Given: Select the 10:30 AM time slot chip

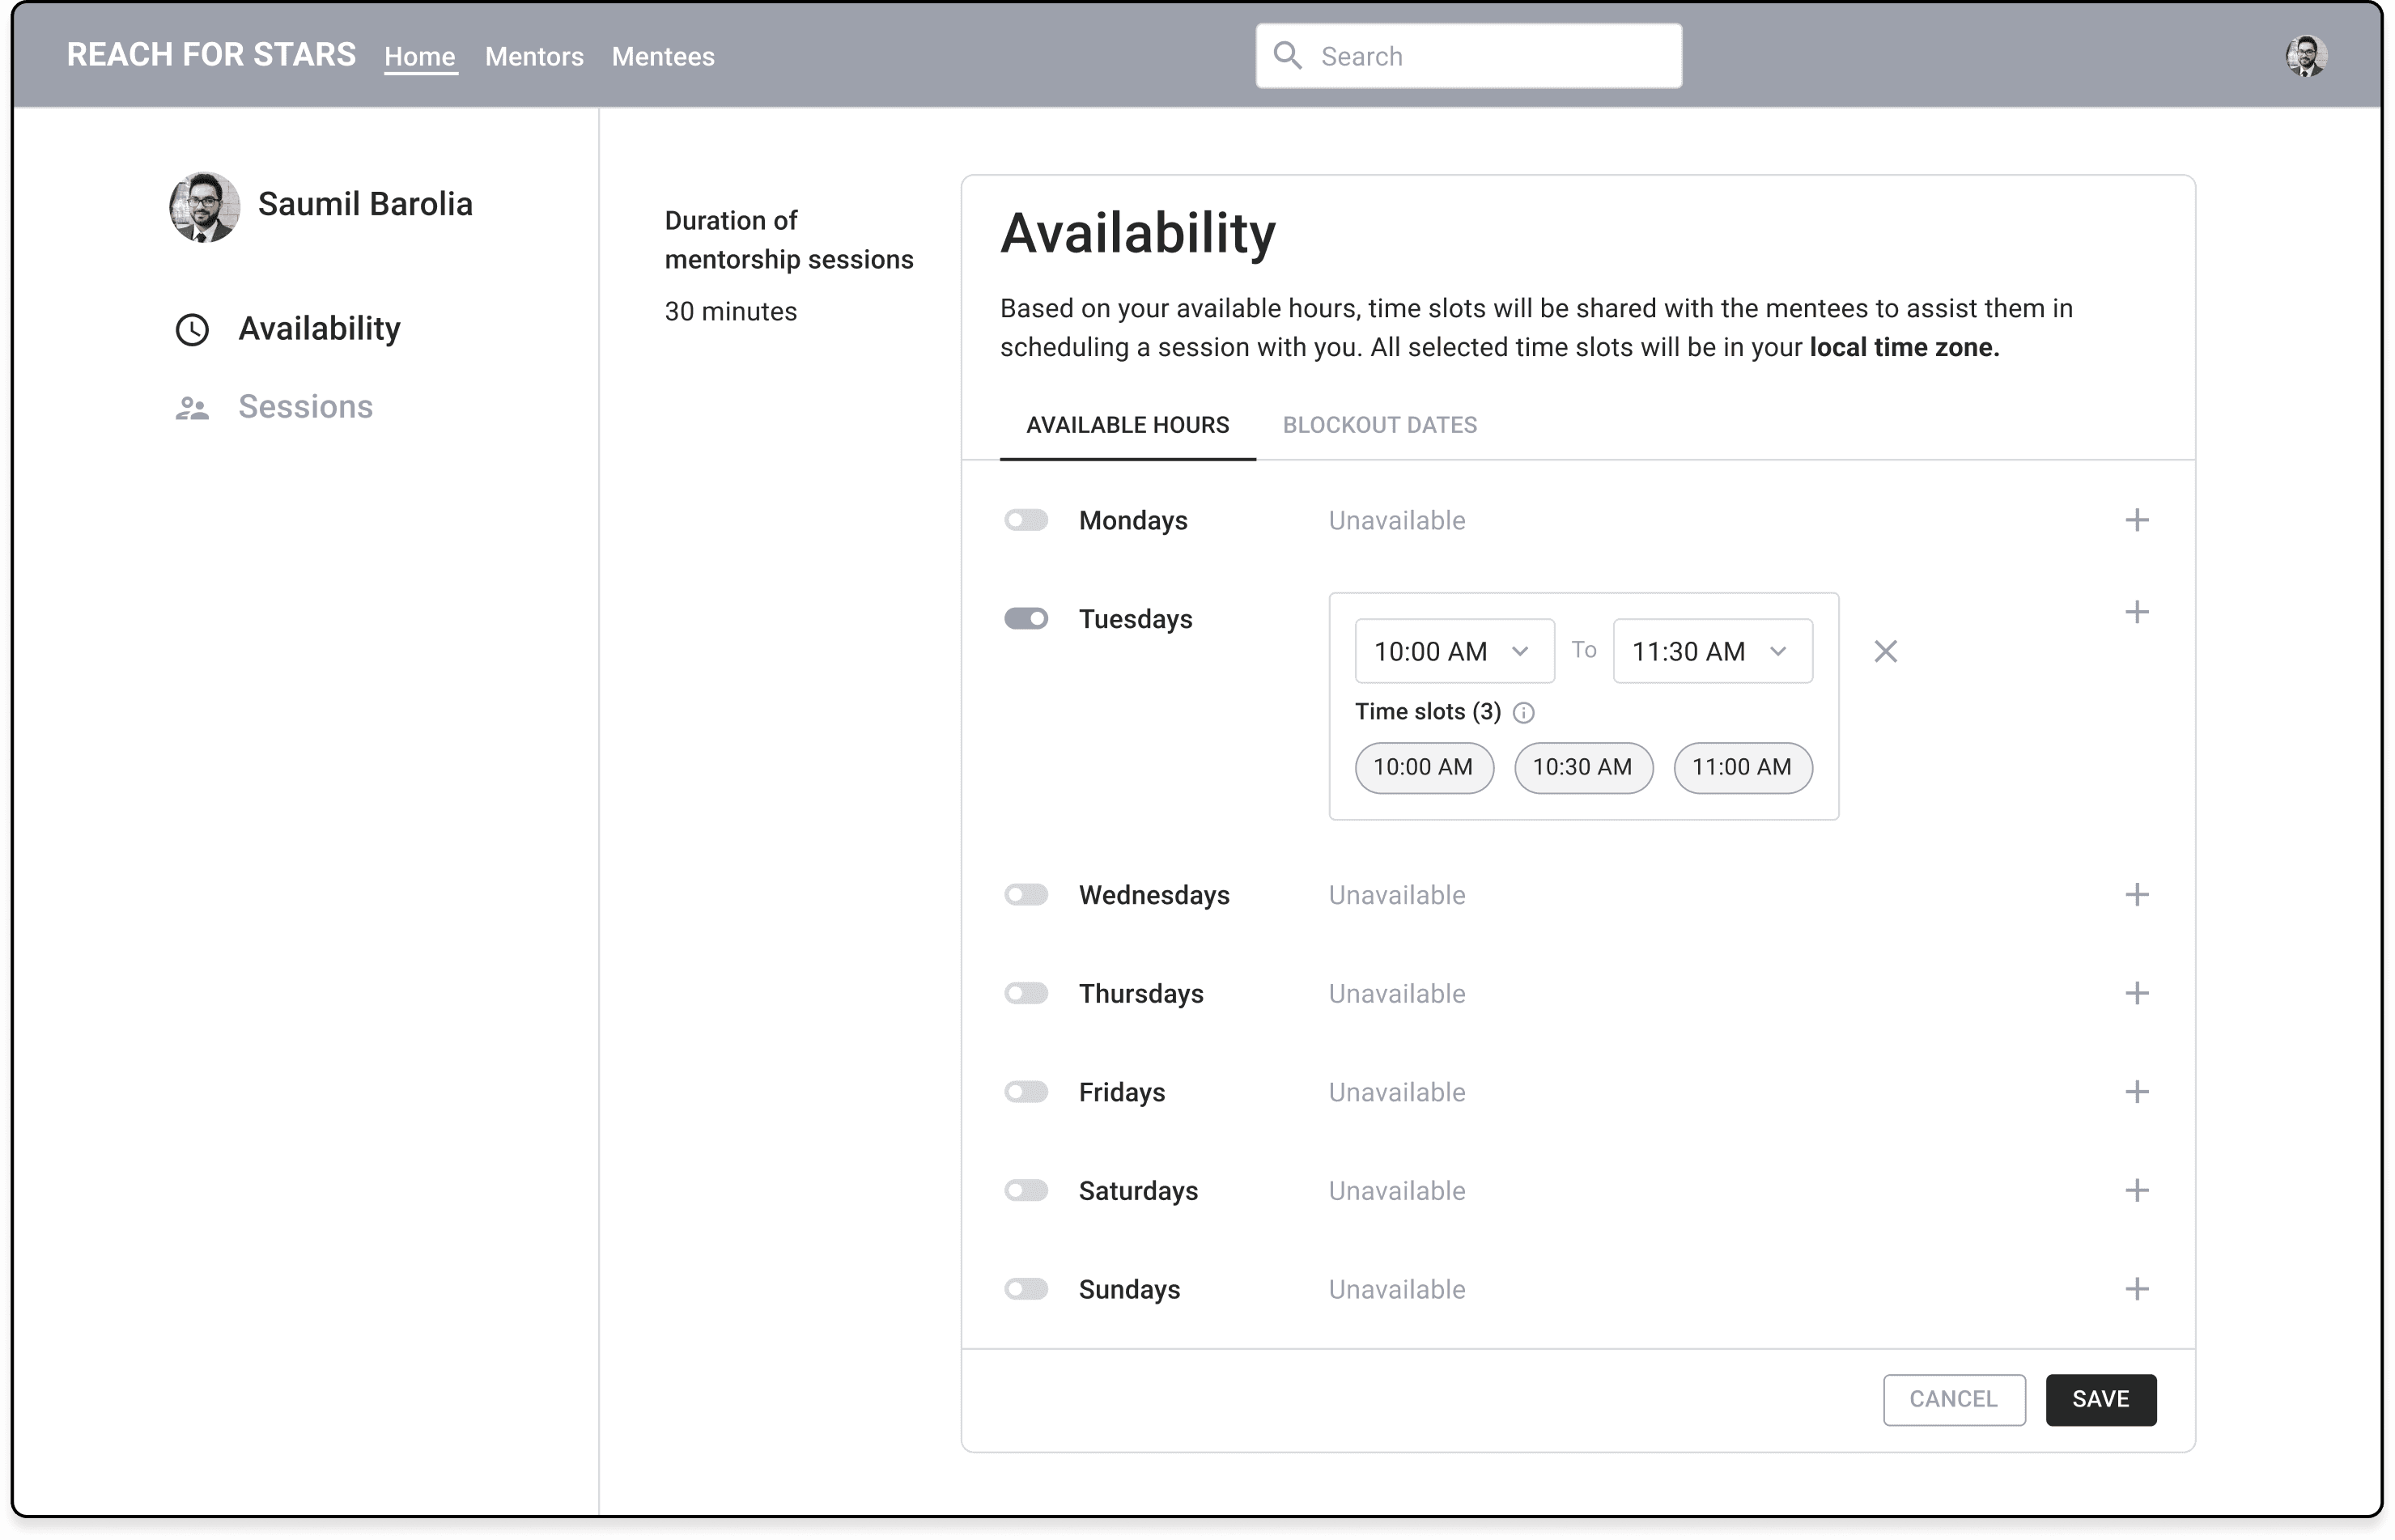Looking at the screenshot, I should click(x=1582, y=767).
